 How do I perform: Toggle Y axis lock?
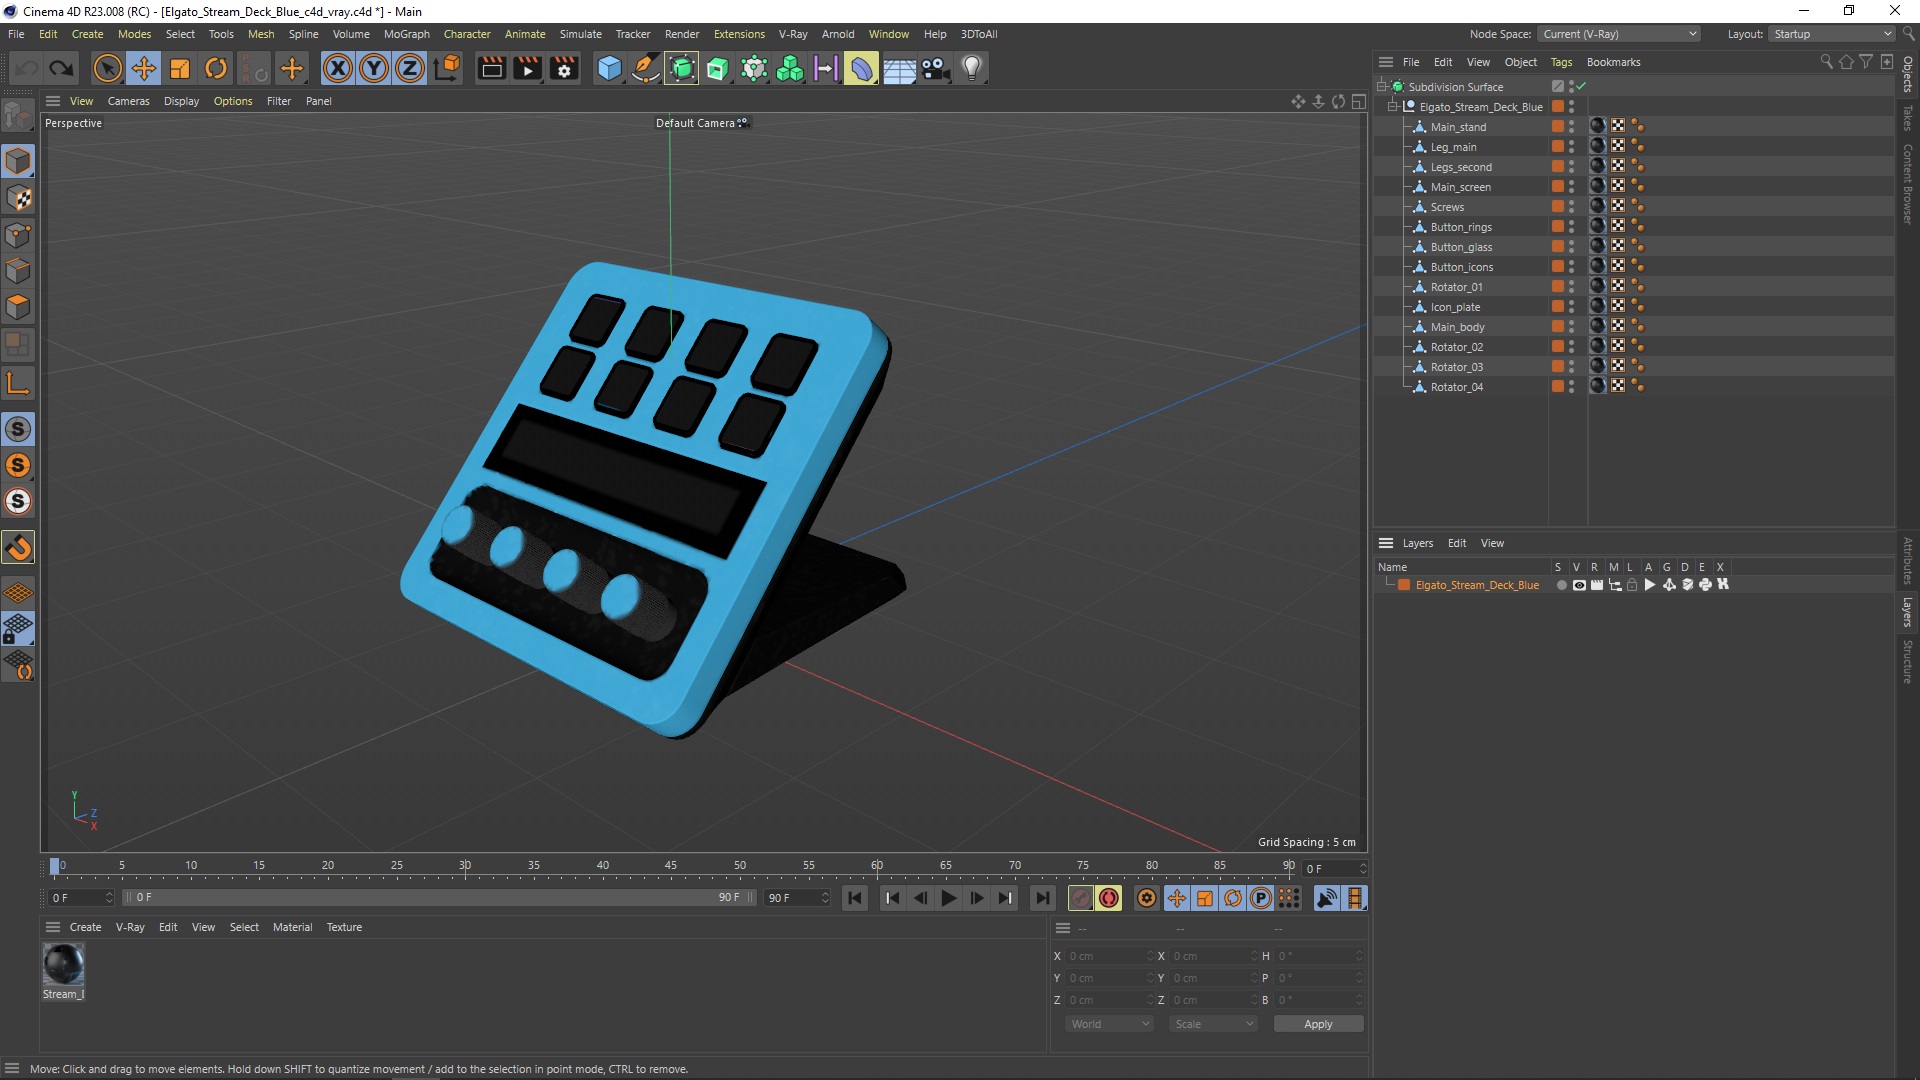[x=374, y=68]
